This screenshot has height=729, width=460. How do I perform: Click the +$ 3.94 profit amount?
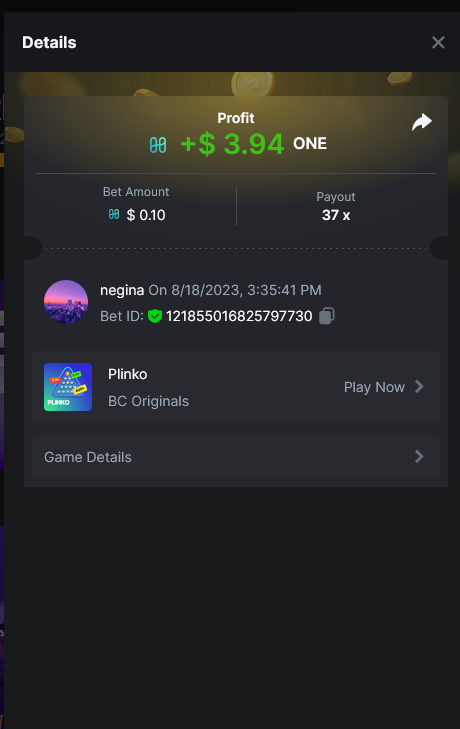[x=232, y=144]
